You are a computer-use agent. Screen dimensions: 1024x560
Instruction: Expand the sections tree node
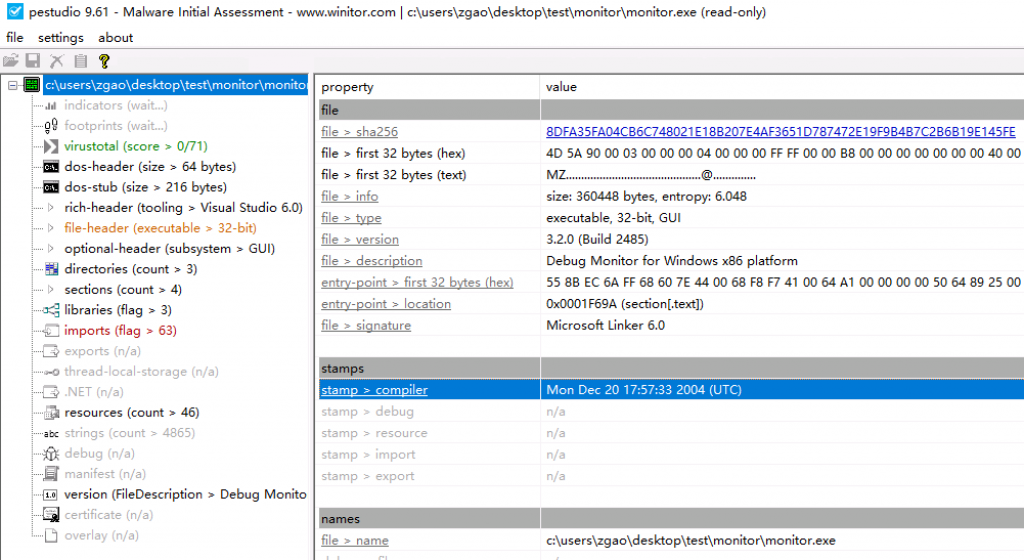(52, 290)
